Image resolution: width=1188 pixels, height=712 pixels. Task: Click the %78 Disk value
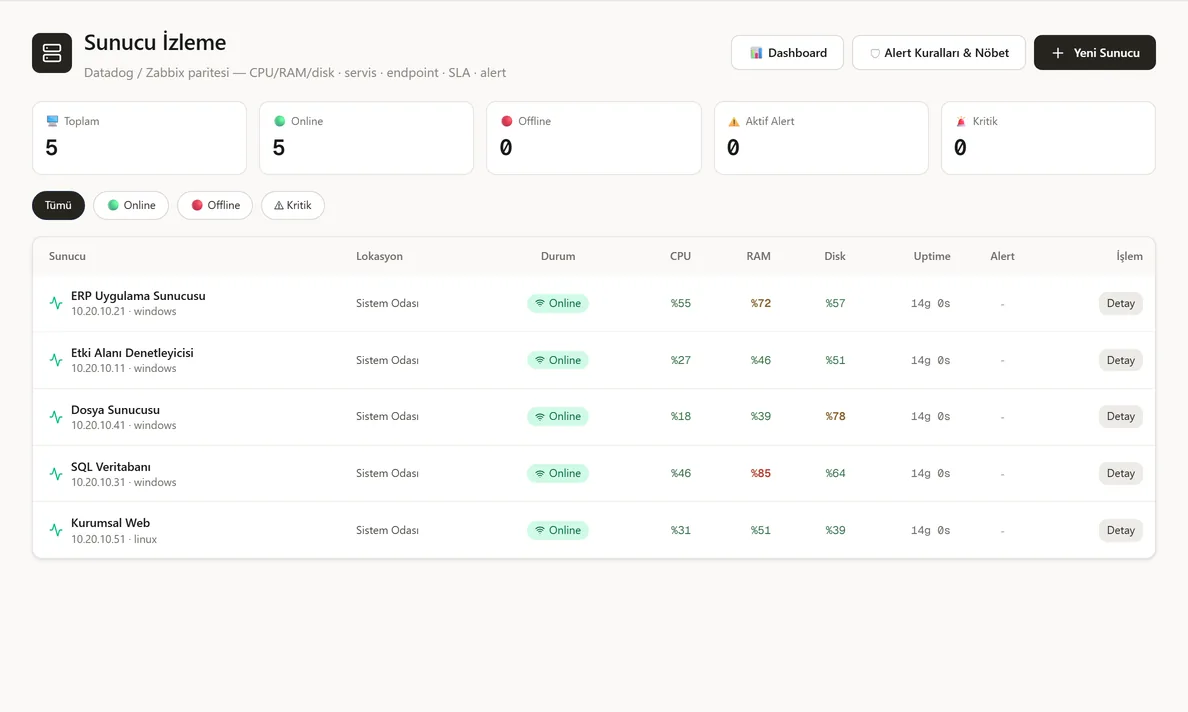click(835, 416)
